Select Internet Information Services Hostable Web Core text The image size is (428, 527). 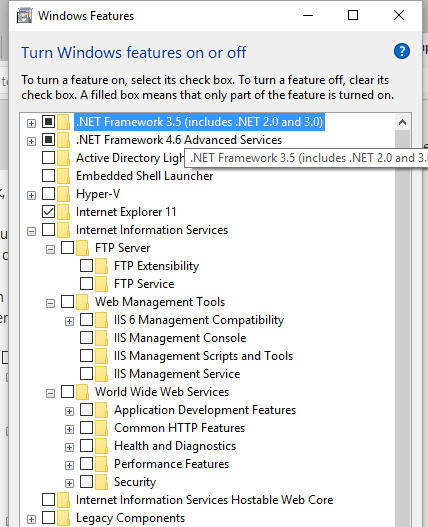click(204, 500)
